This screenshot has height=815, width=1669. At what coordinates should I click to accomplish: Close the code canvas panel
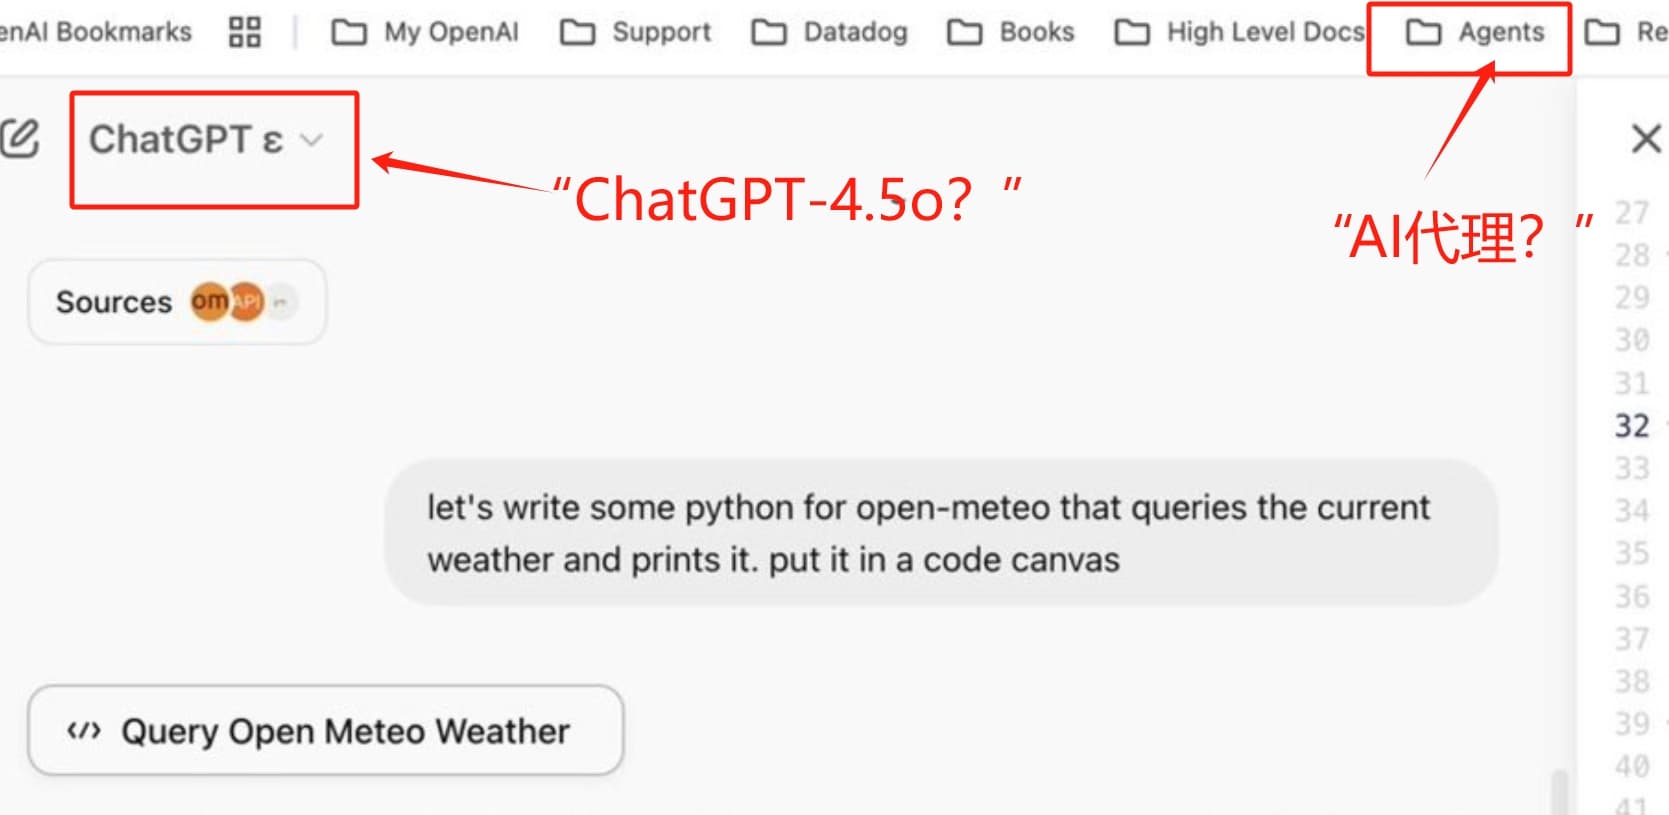[x=1645, y=138]
